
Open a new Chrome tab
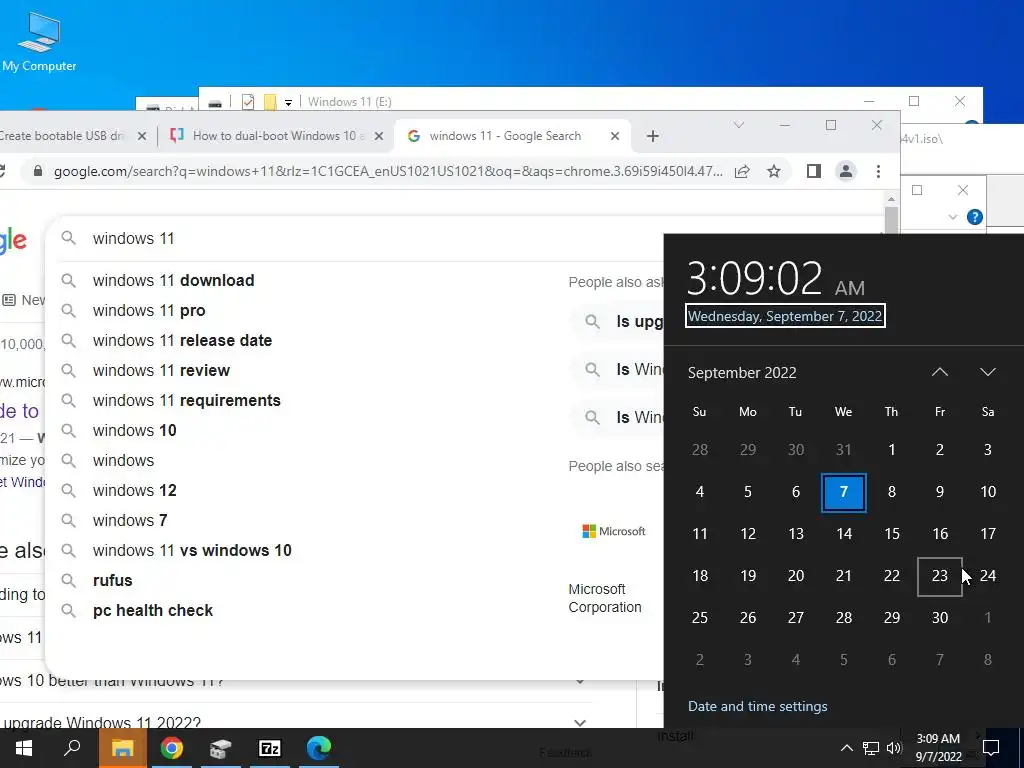point(652,136)
